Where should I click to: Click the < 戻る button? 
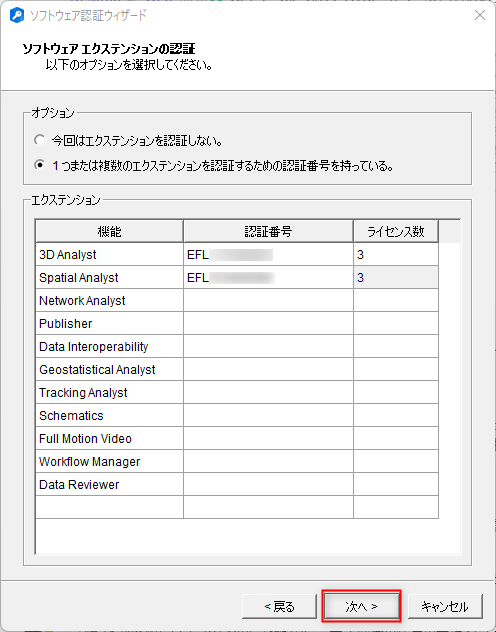279,606
